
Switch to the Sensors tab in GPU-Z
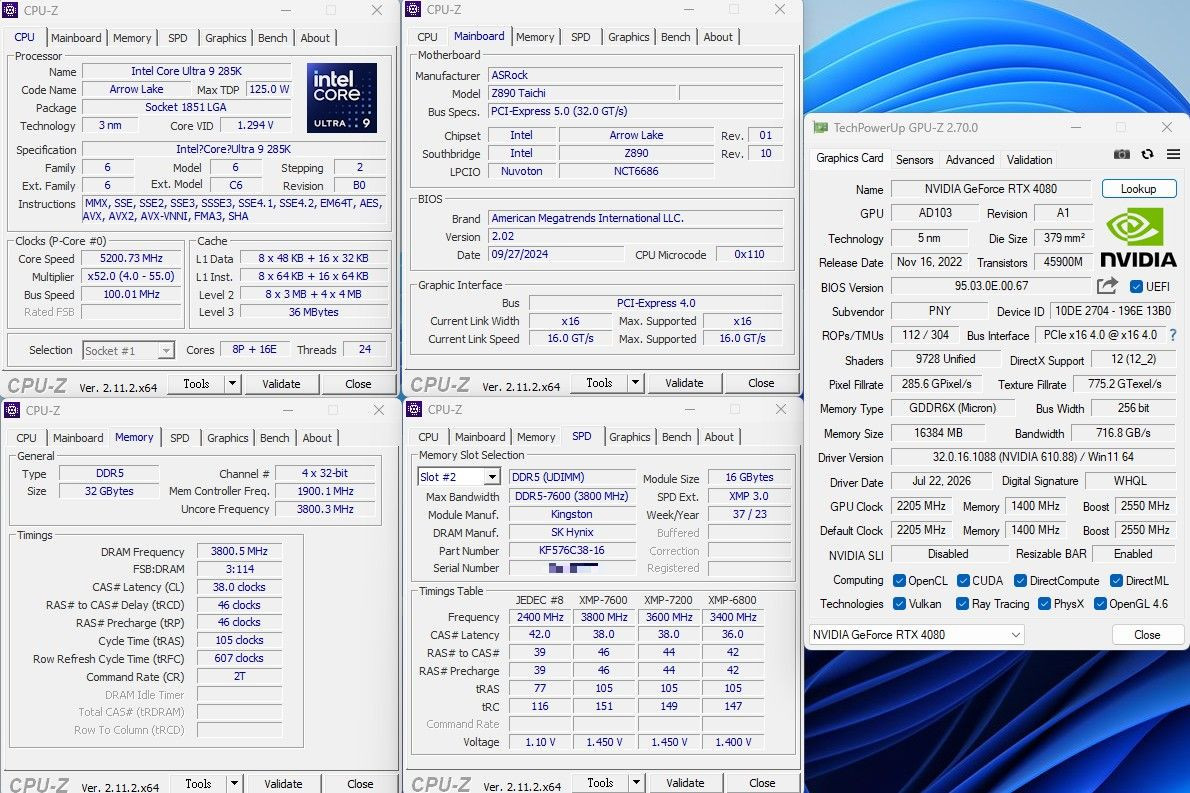point(915,159)
